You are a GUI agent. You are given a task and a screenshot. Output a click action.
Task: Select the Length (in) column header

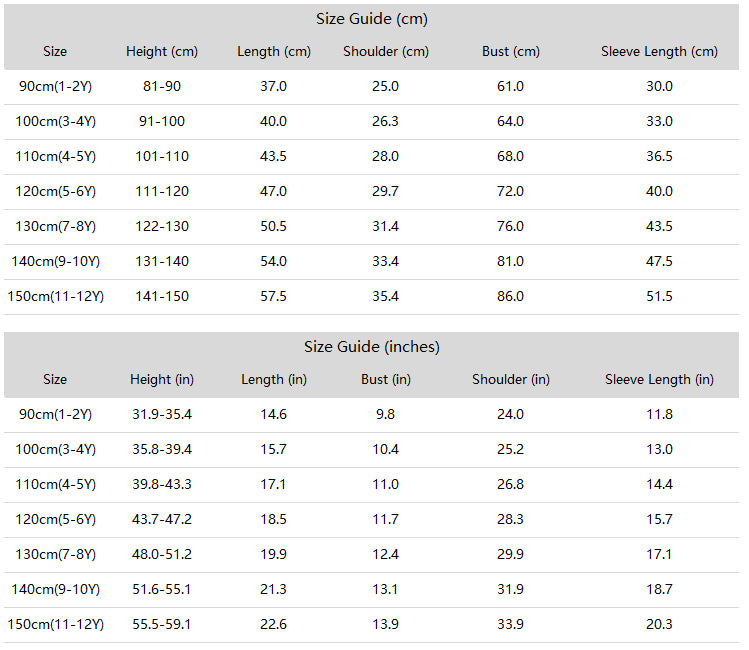[274, 380]
